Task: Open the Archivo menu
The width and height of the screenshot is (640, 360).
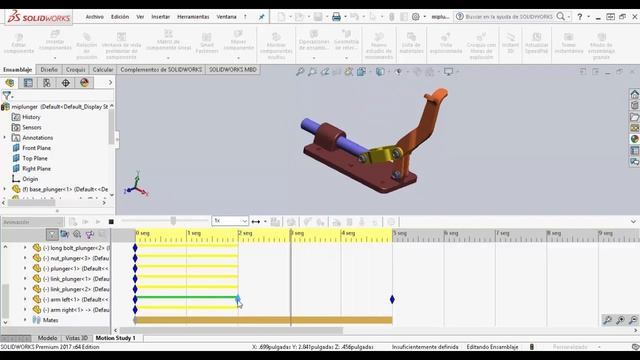Action: pos(94,17)
